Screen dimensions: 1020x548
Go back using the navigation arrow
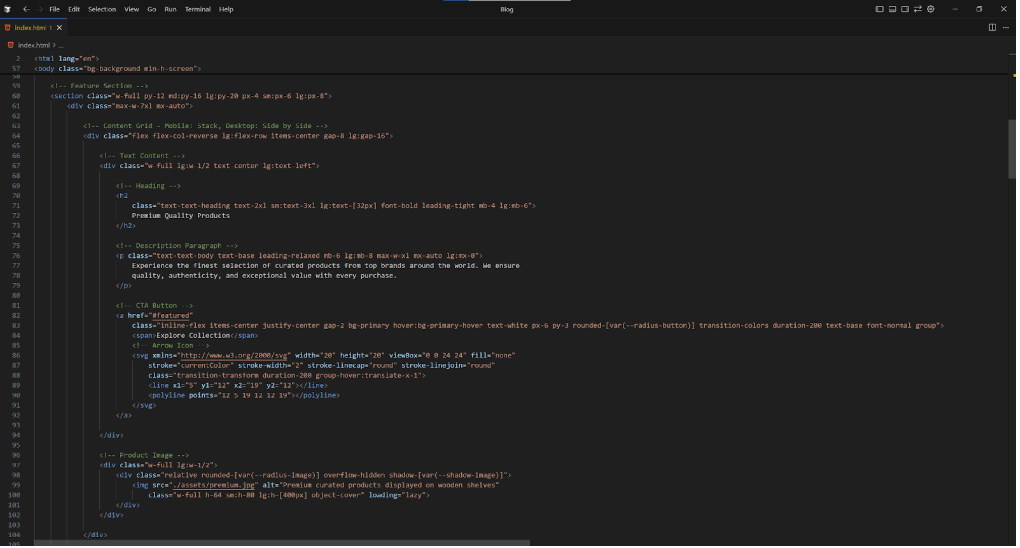click(26, 9)
